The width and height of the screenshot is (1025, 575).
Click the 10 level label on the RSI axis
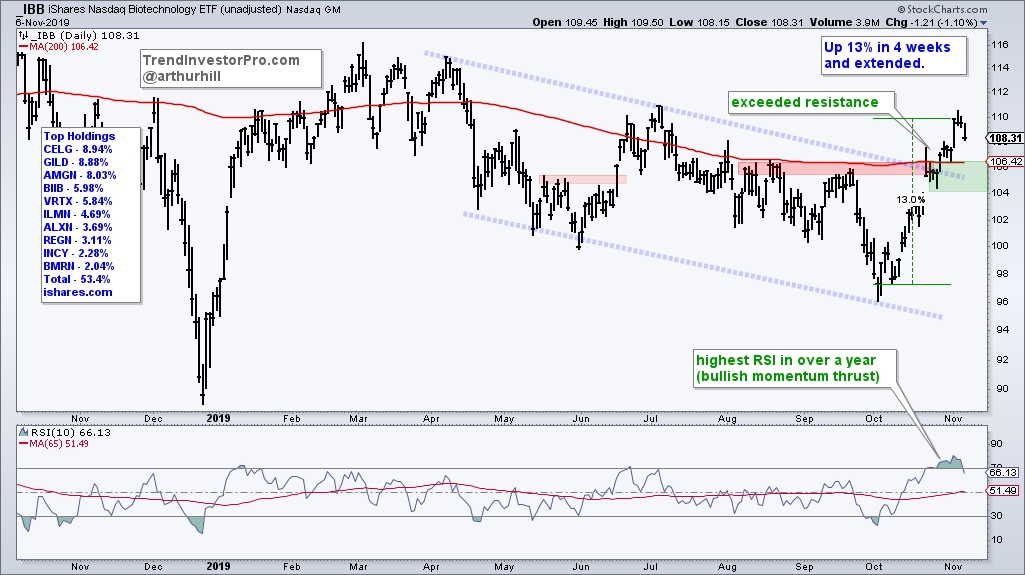click(997, 540)
